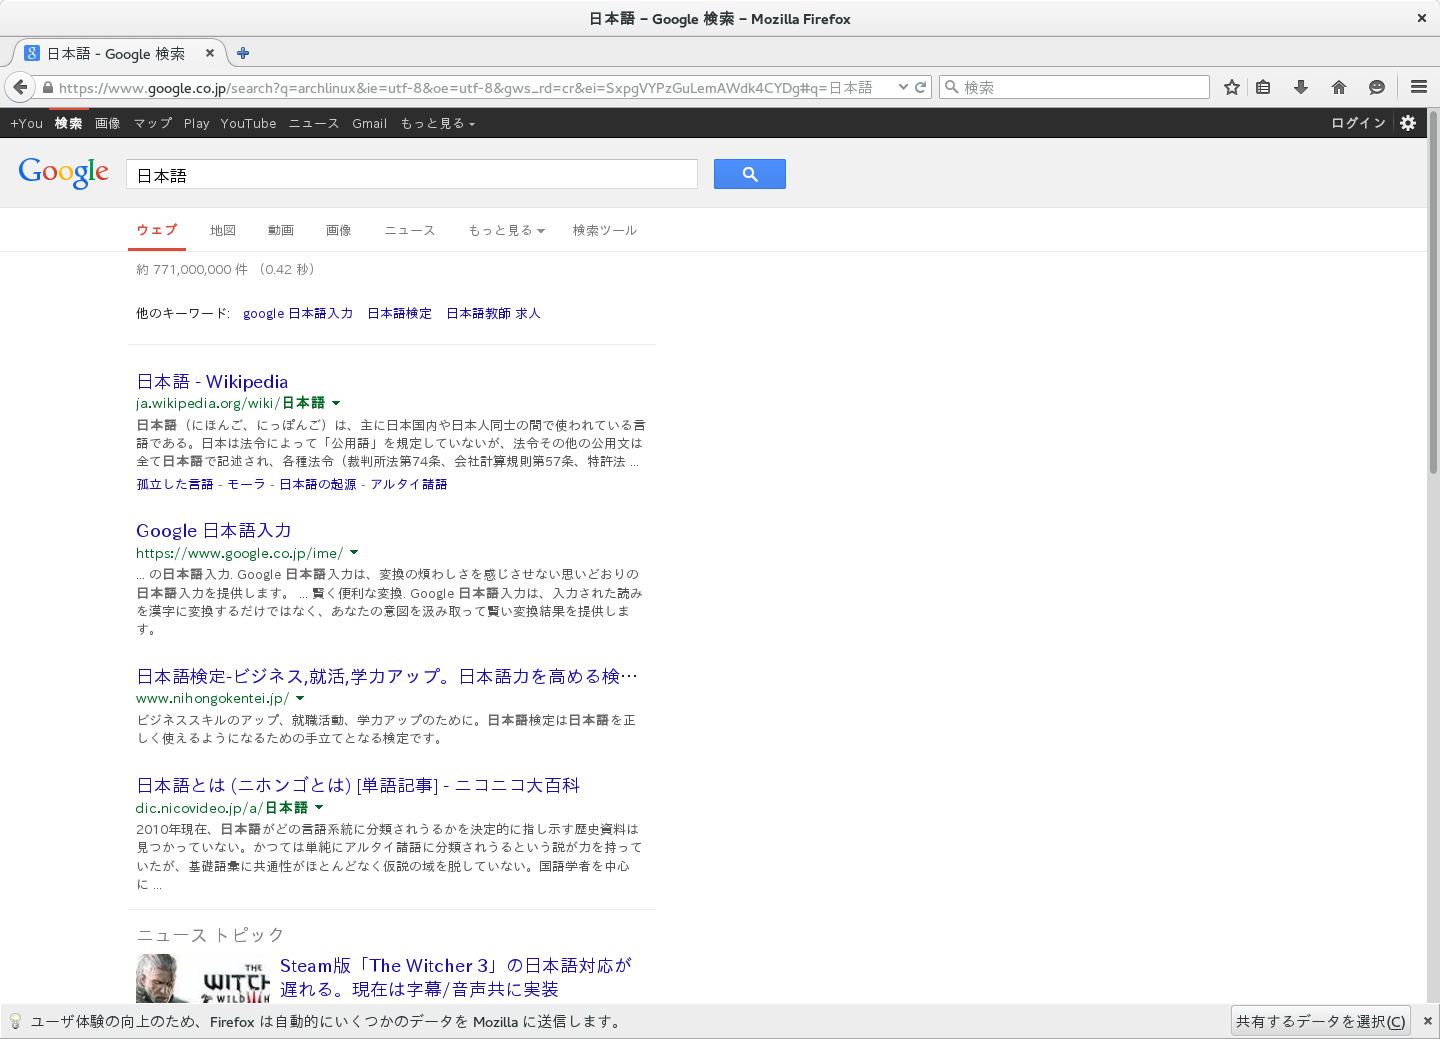This screenshot has height=1039, width=1440.
Task: Open Gmail in the Google bar
Action: [370, 123]
